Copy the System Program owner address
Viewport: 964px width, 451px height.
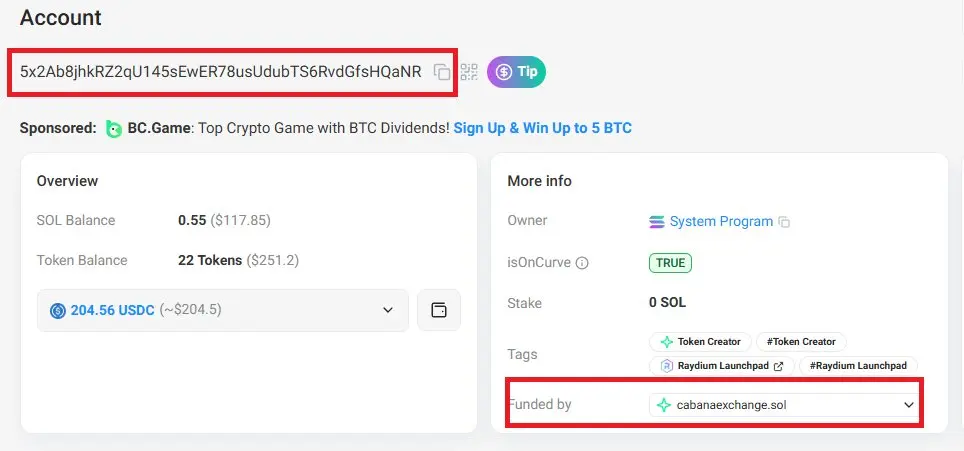[784, 222]
